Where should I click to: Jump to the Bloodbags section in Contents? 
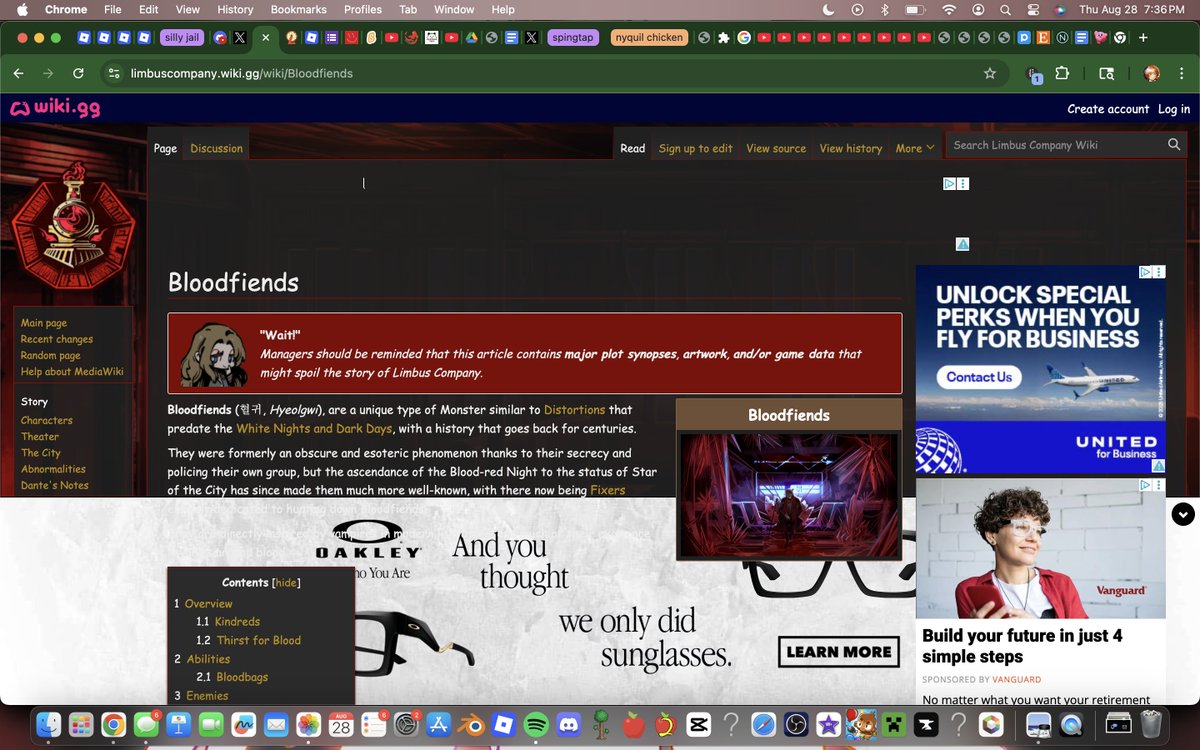tap(242, 677)
